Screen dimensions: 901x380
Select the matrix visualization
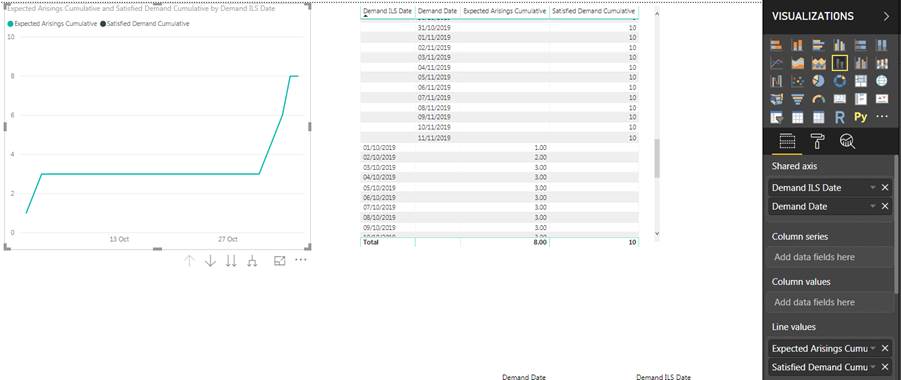[819, 117]
